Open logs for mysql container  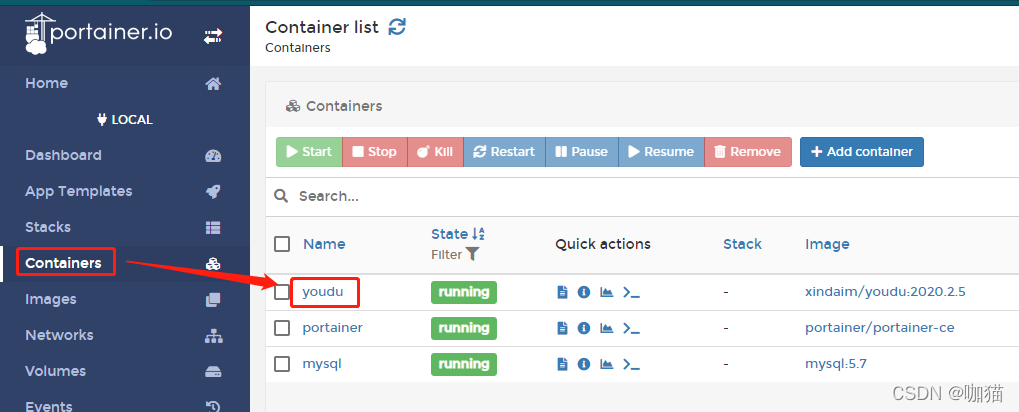tap(563, 365)
